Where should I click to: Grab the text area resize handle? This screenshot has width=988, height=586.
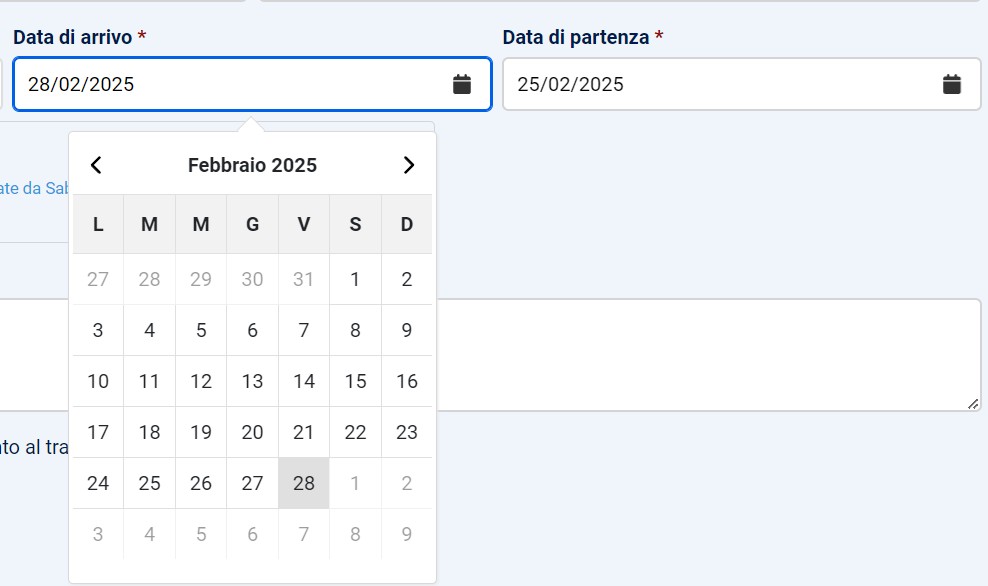coord(973,403)
